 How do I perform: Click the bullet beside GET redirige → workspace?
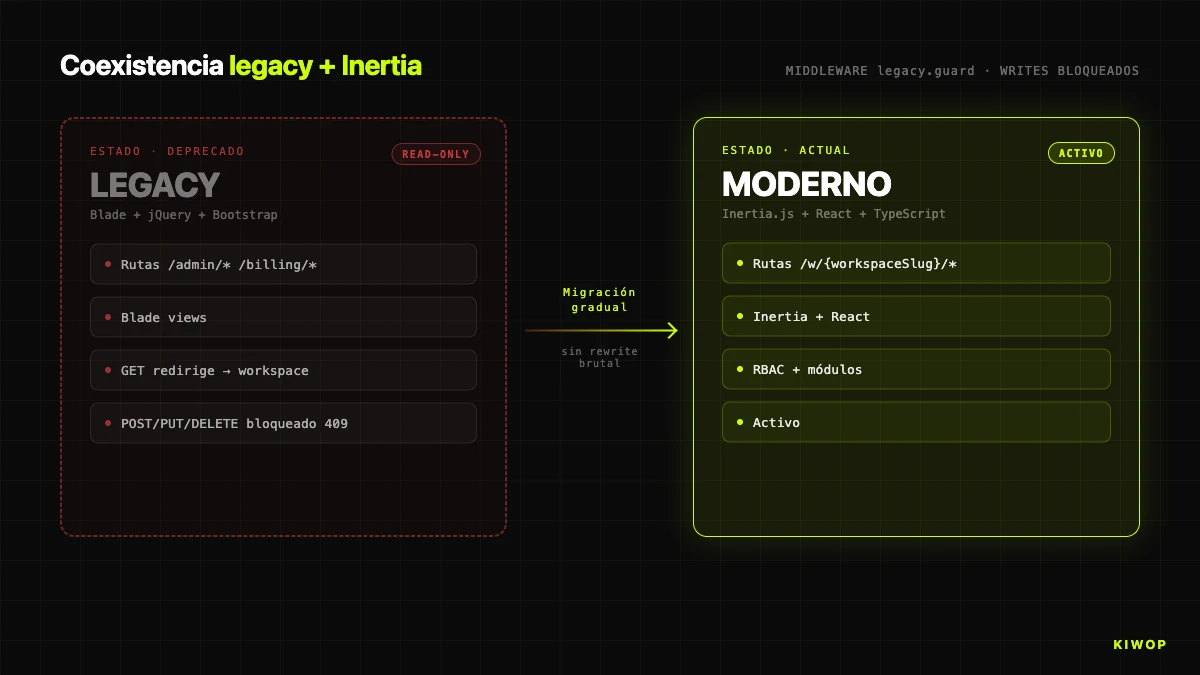click(x=109, y=370)
